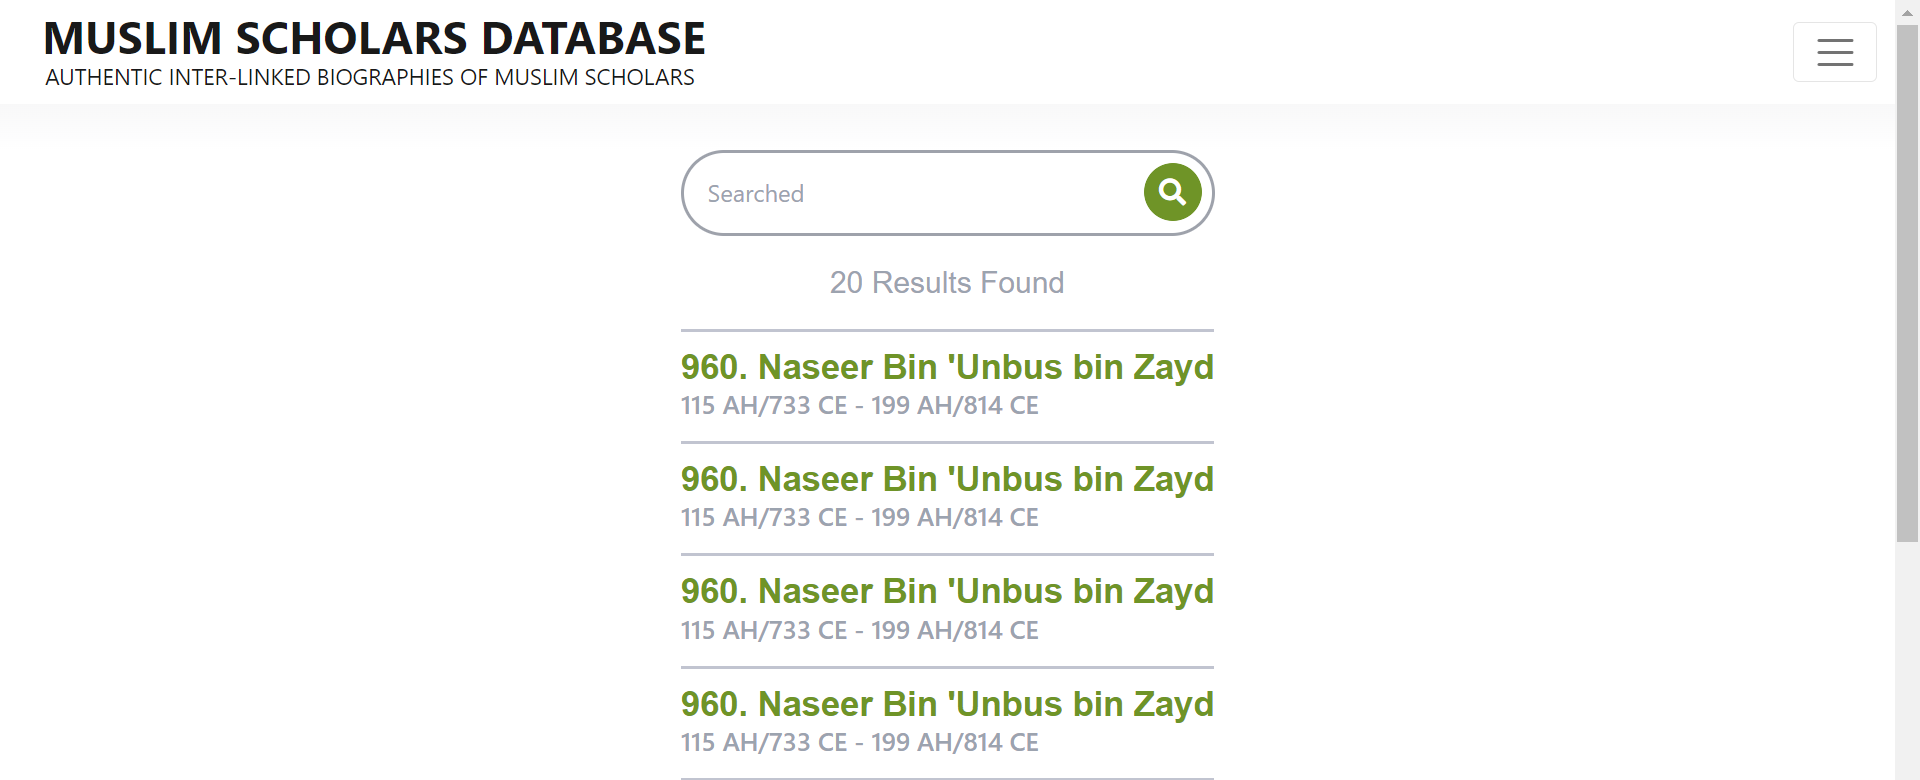
Task: Click the dates line under the first result
Action: [x=860, y=406]
